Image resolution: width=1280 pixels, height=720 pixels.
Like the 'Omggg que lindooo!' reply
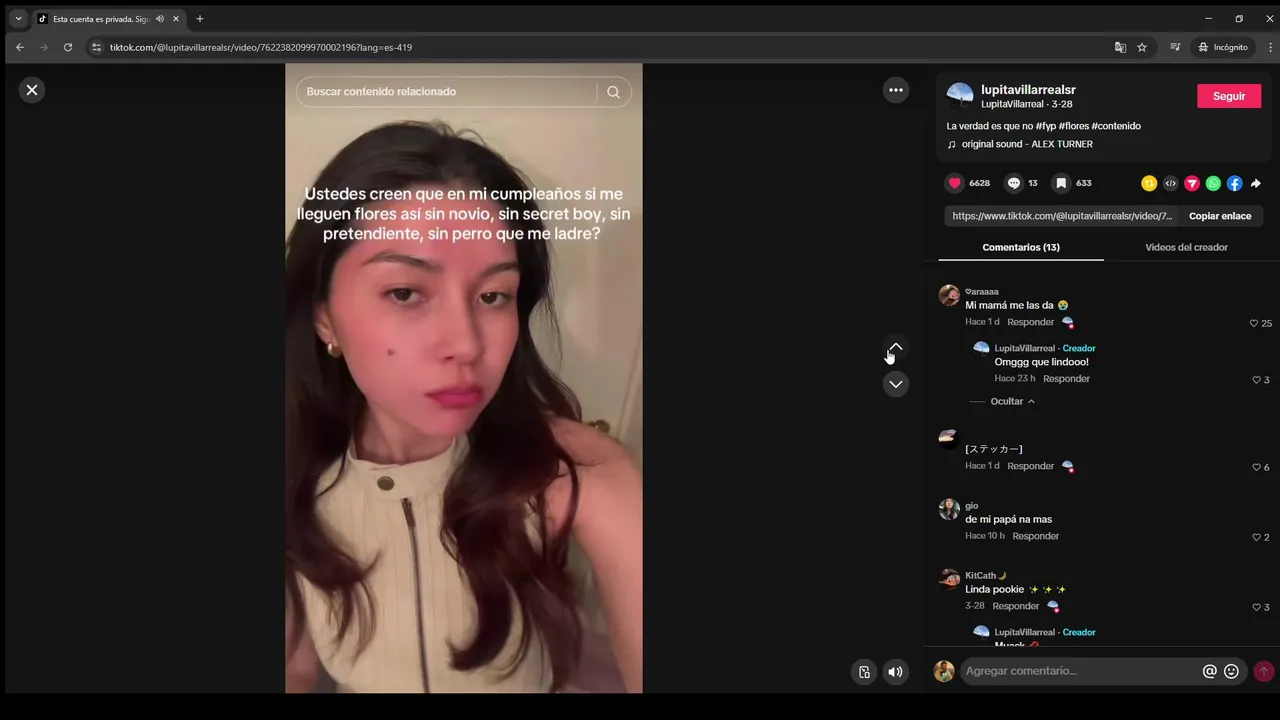click(x=1257, y=380)
